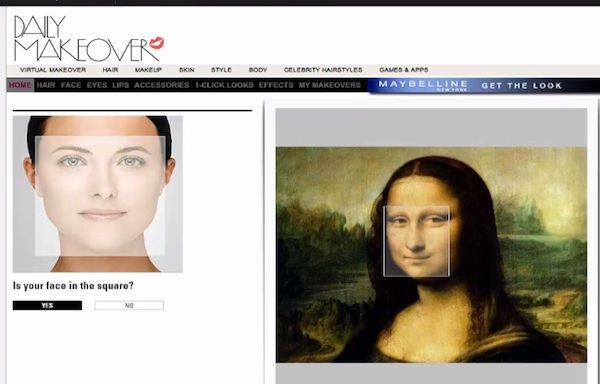Browse Celebrity Hairstyles
Viewport: 600px width, 384px height.
coord(323,70)
